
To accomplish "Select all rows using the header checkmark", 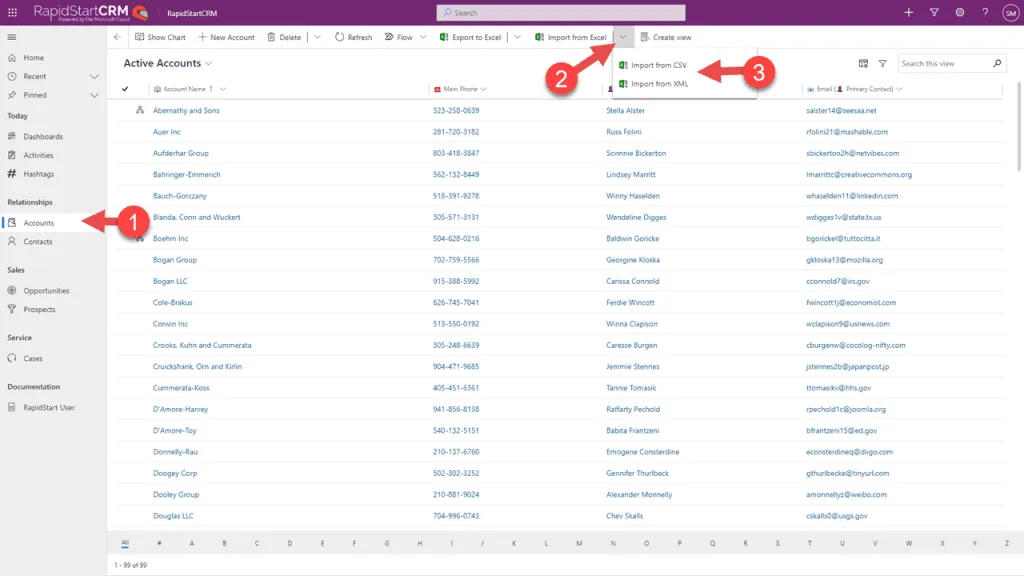I will click(x=124, y=89).
